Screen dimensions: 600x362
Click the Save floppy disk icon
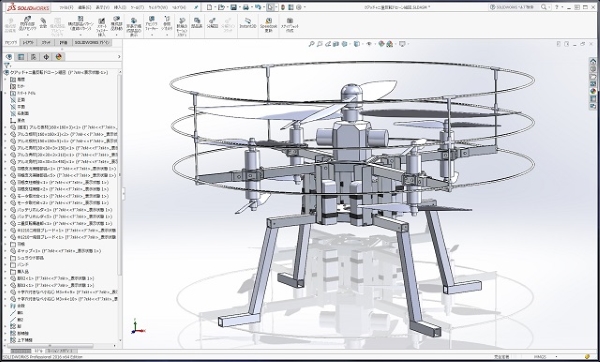[233, 7]
